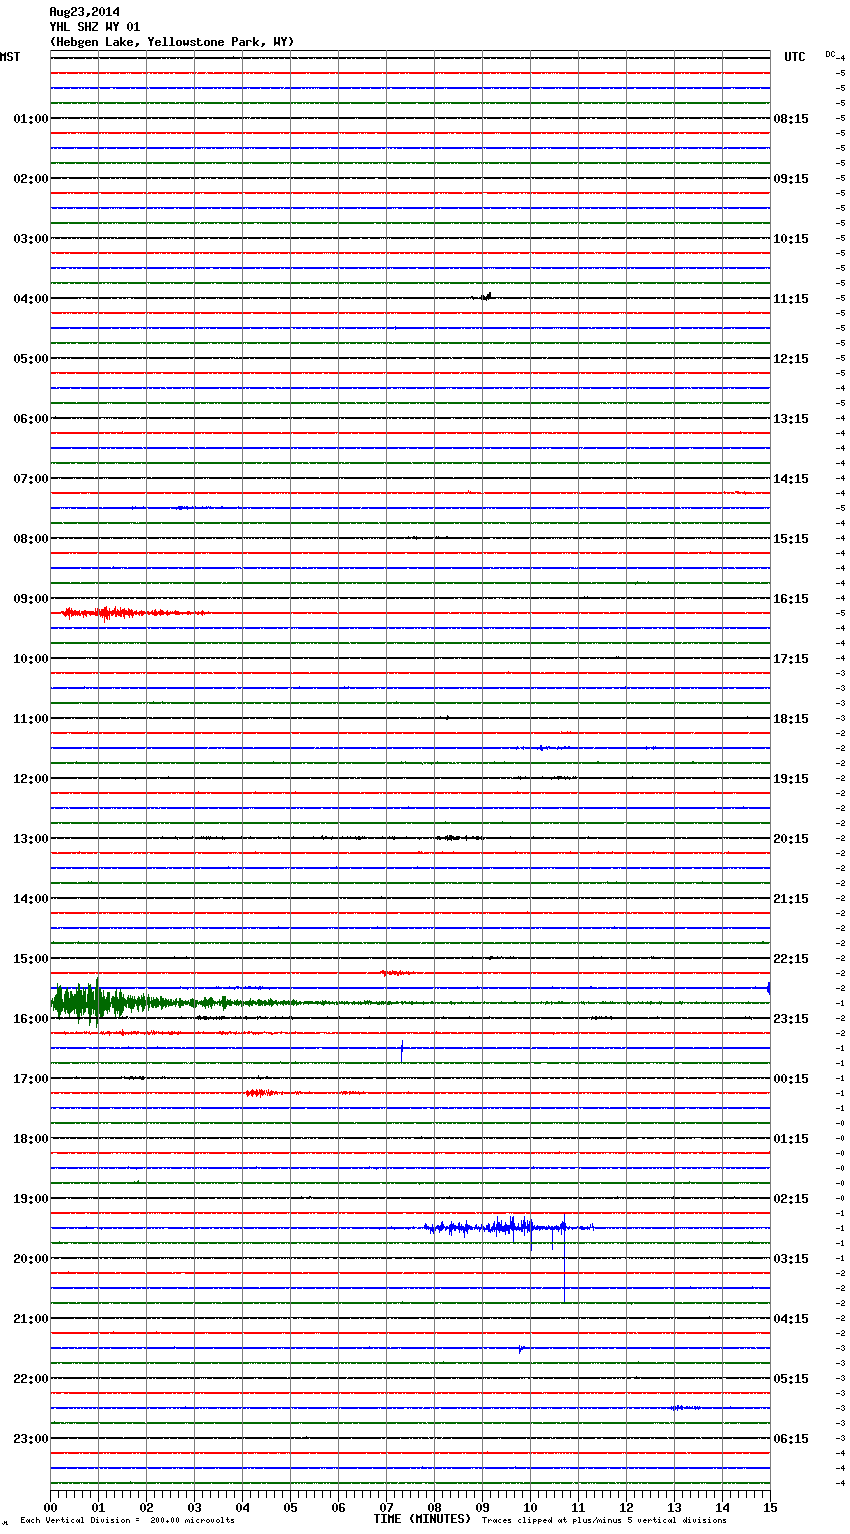
Task: Select the small blue spike after 16:00
Action: (x=402, y=1050)
